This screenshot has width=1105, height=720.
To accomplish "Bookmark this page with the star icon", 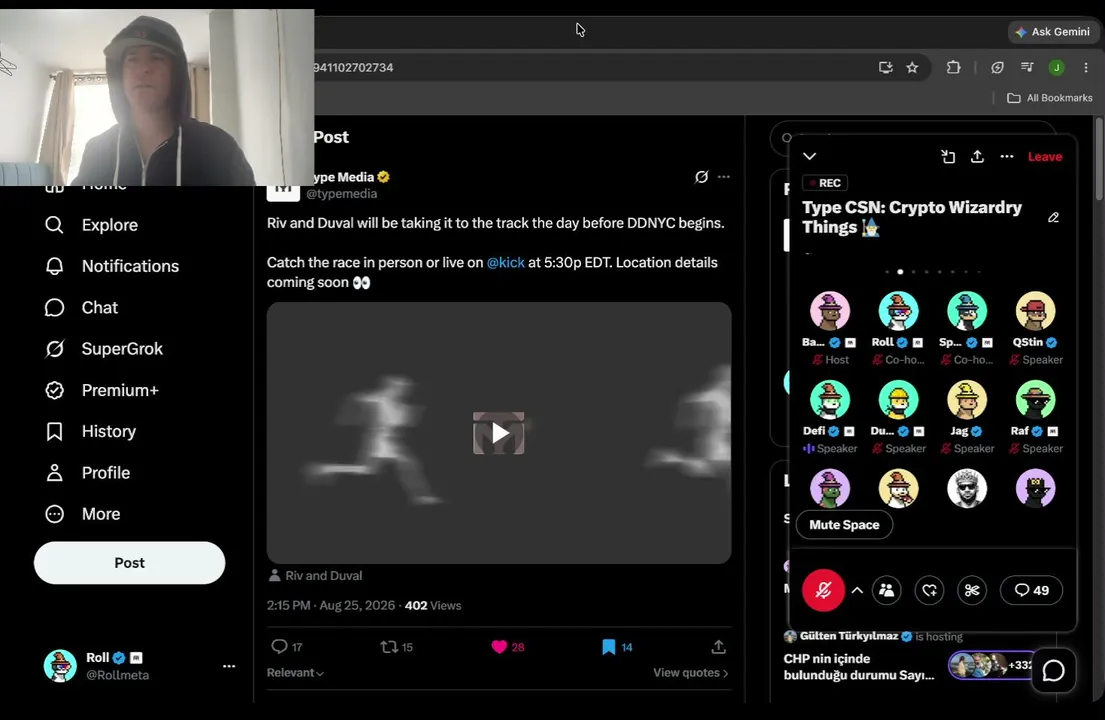I will click(913, 68).
